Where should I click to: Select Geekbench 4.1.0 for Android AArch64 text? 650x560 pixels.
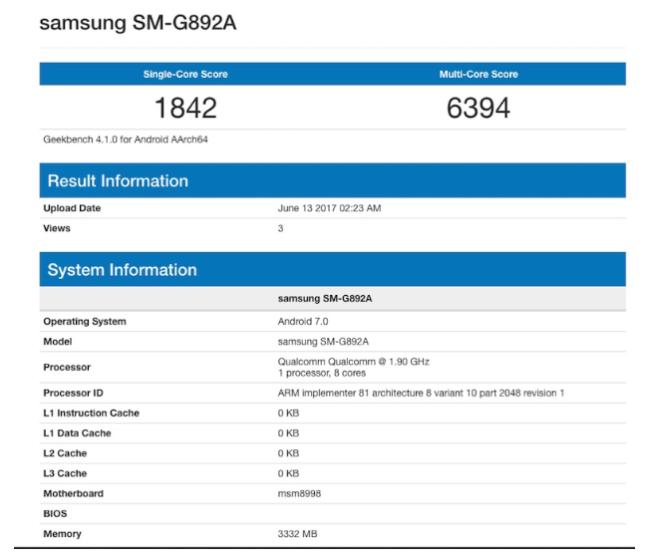[125, 140]
